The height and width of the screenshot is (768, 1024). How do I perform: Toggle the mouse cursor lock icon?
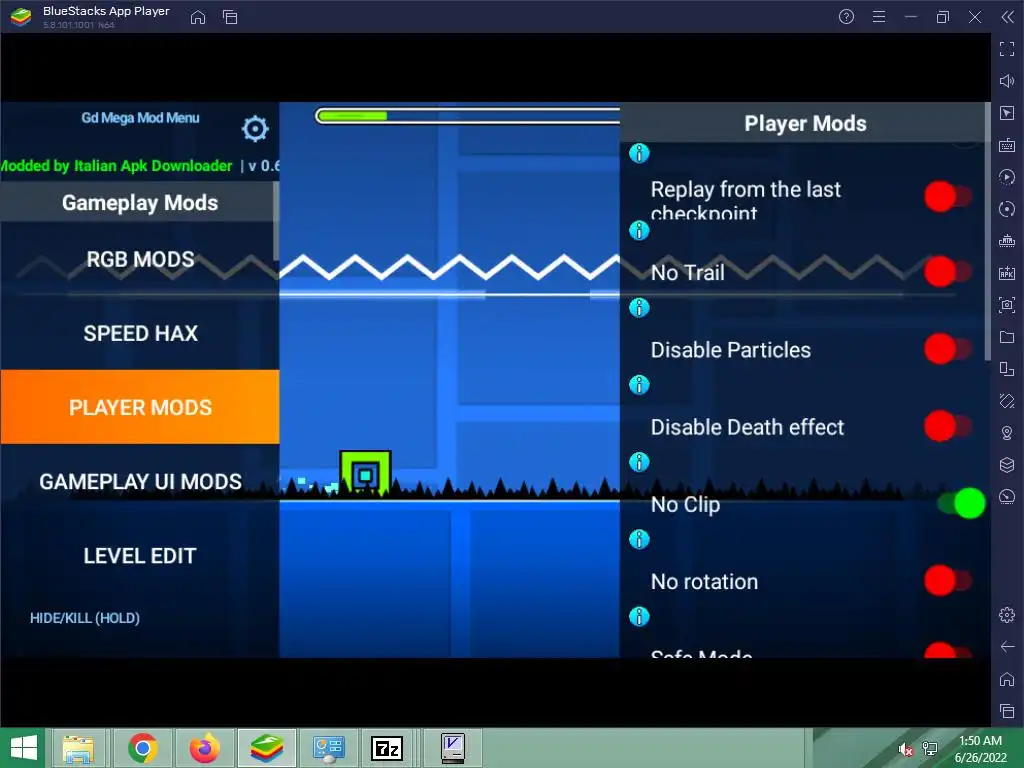tap(1007, 113)
